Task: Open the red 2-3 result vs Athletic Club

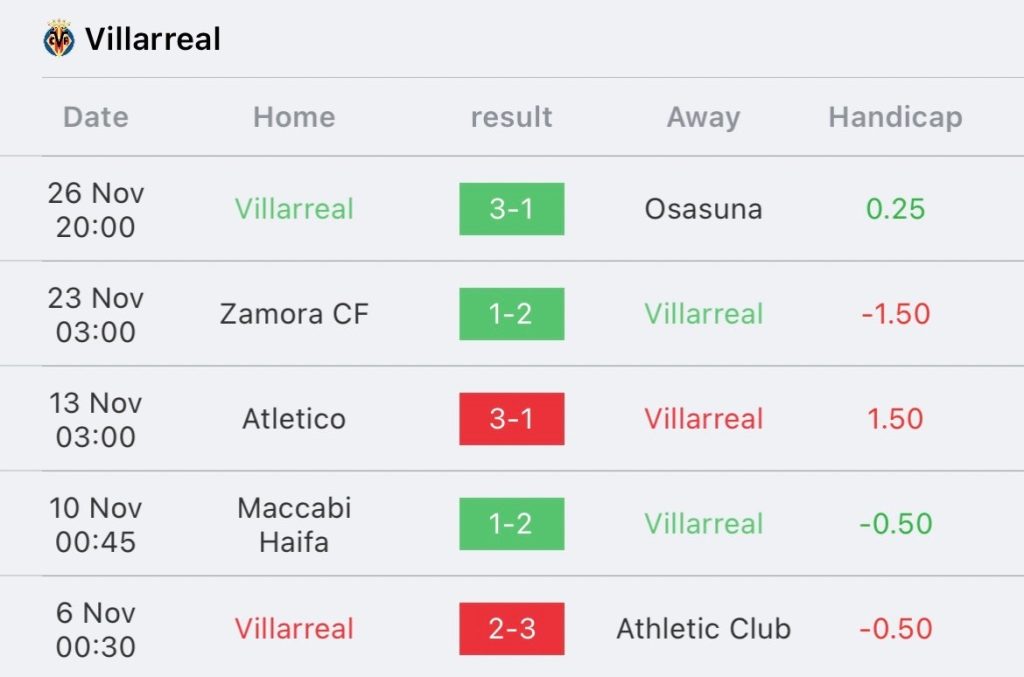Action: (511, 629)
